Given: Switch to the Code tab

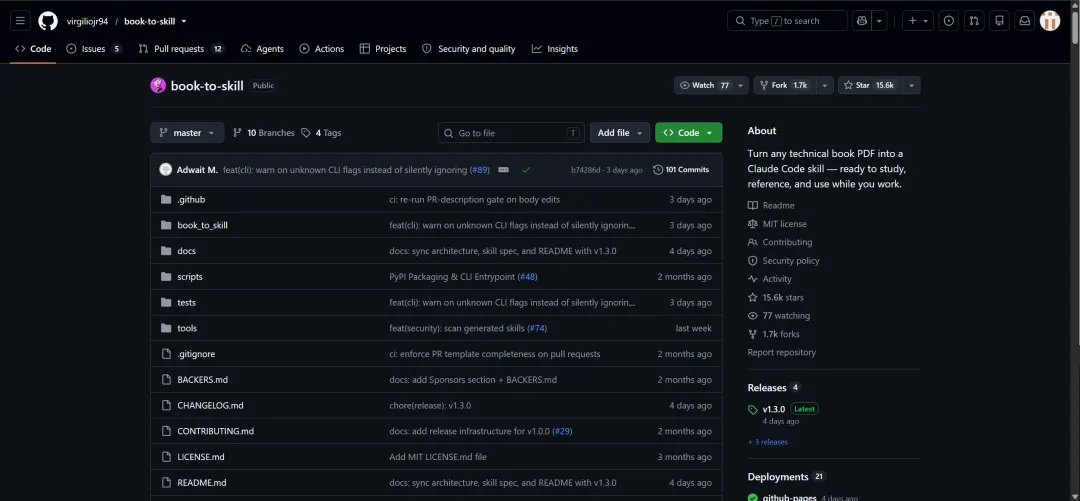Looking at the screenshot, I should [33, 49].
